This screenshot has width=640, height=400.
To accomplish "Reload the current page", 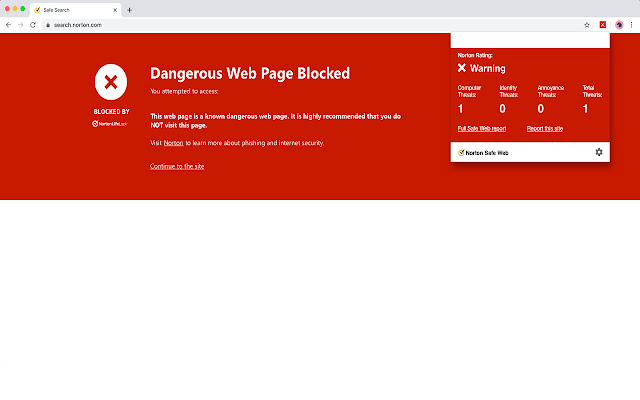I will [33, 25].
